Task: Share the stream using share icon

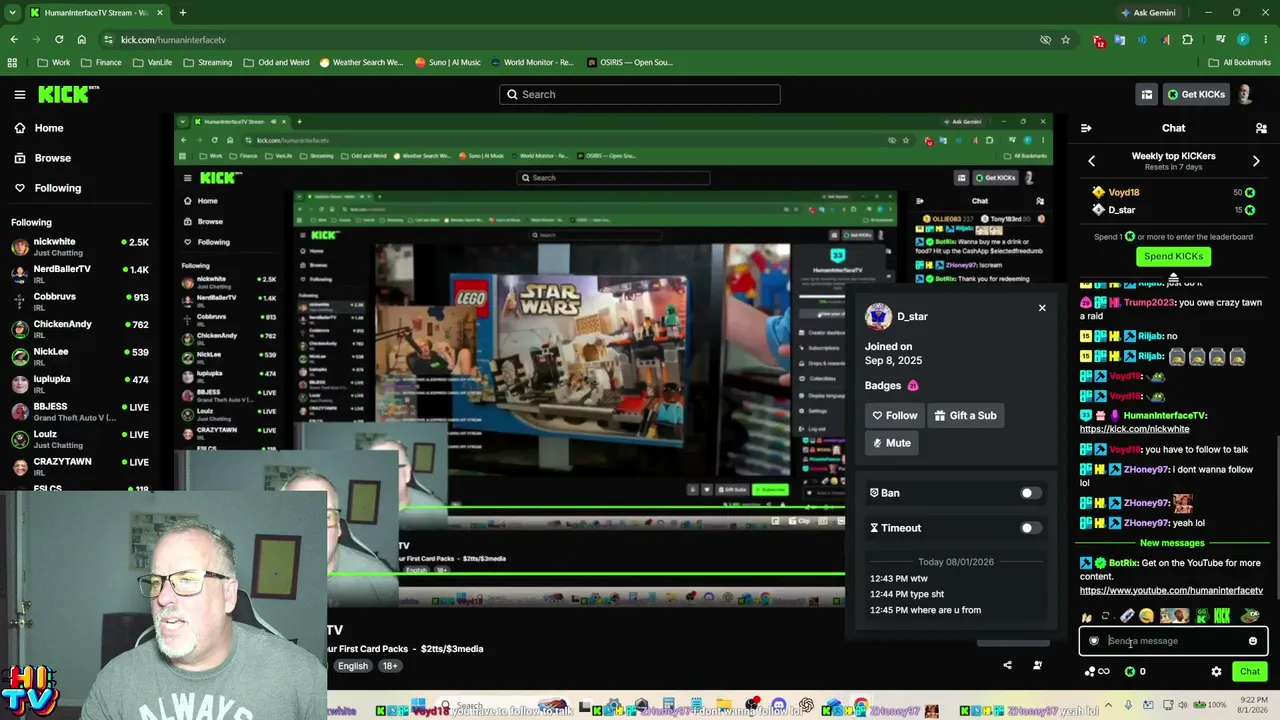Action: 1007,665
